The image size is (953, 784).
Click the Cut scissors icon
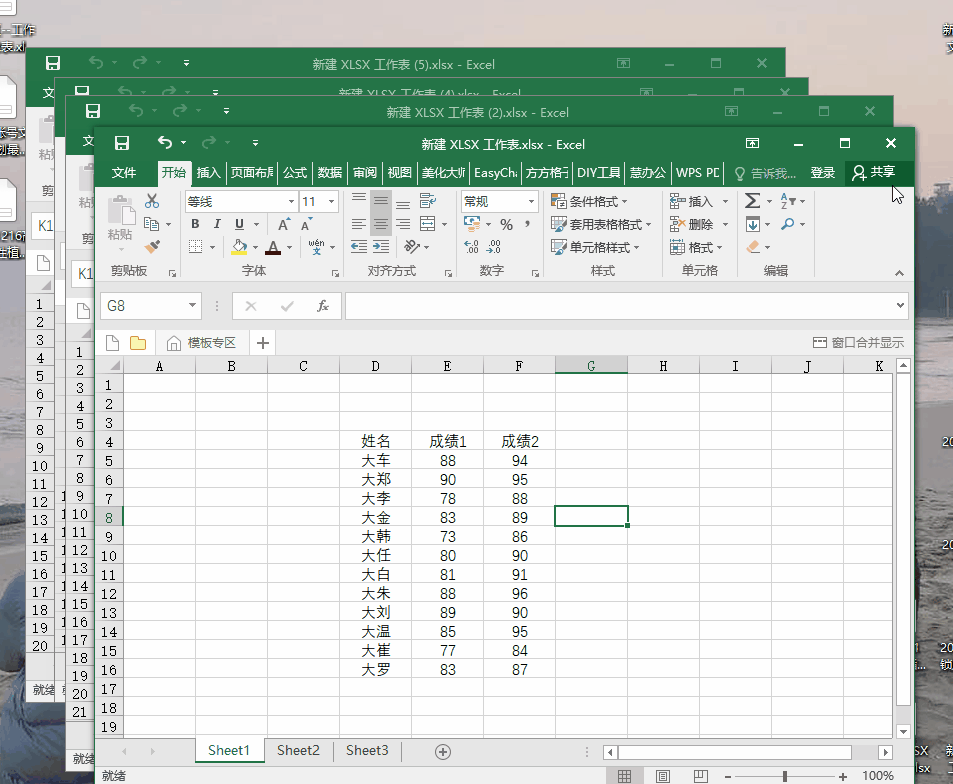[x=152, y=201]
